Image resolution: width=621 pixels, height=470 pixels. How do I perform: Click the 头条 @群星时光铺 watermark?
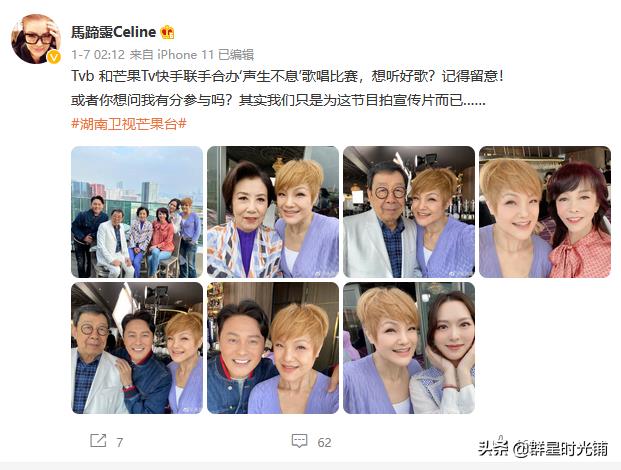tap(543, 448)
